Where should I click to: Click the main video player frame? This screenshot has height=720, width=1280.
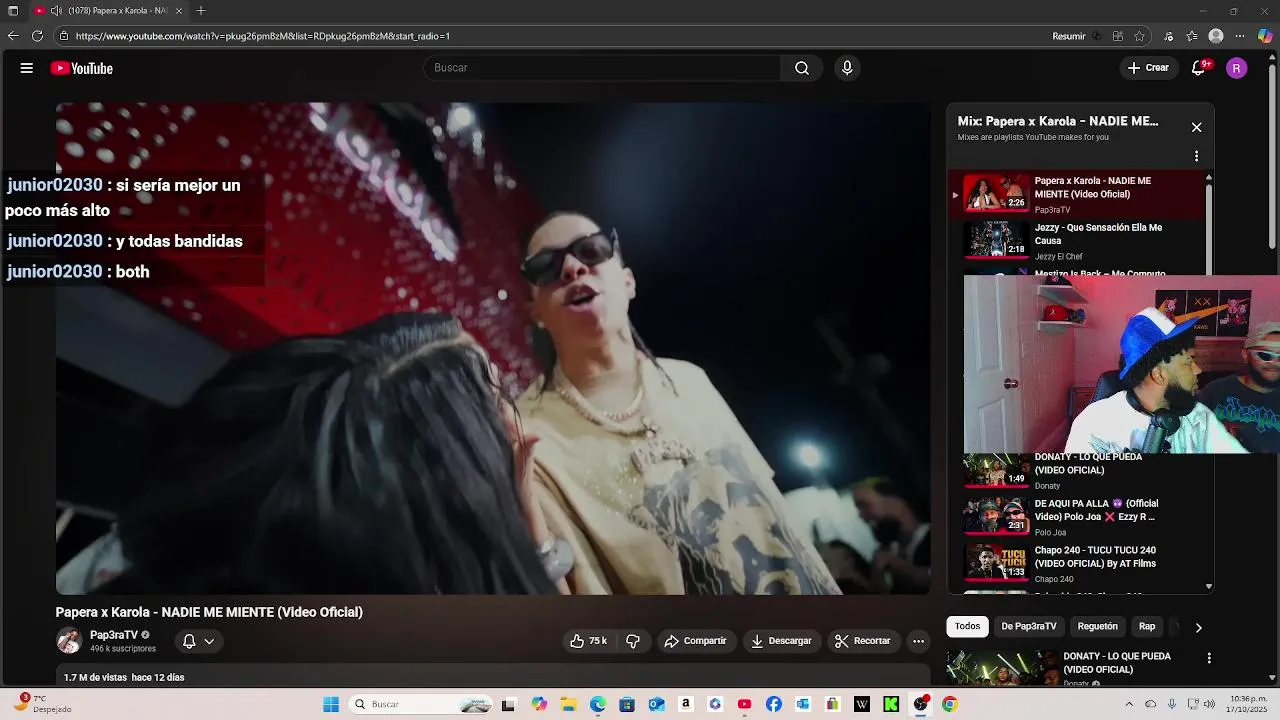coord(493,348)
